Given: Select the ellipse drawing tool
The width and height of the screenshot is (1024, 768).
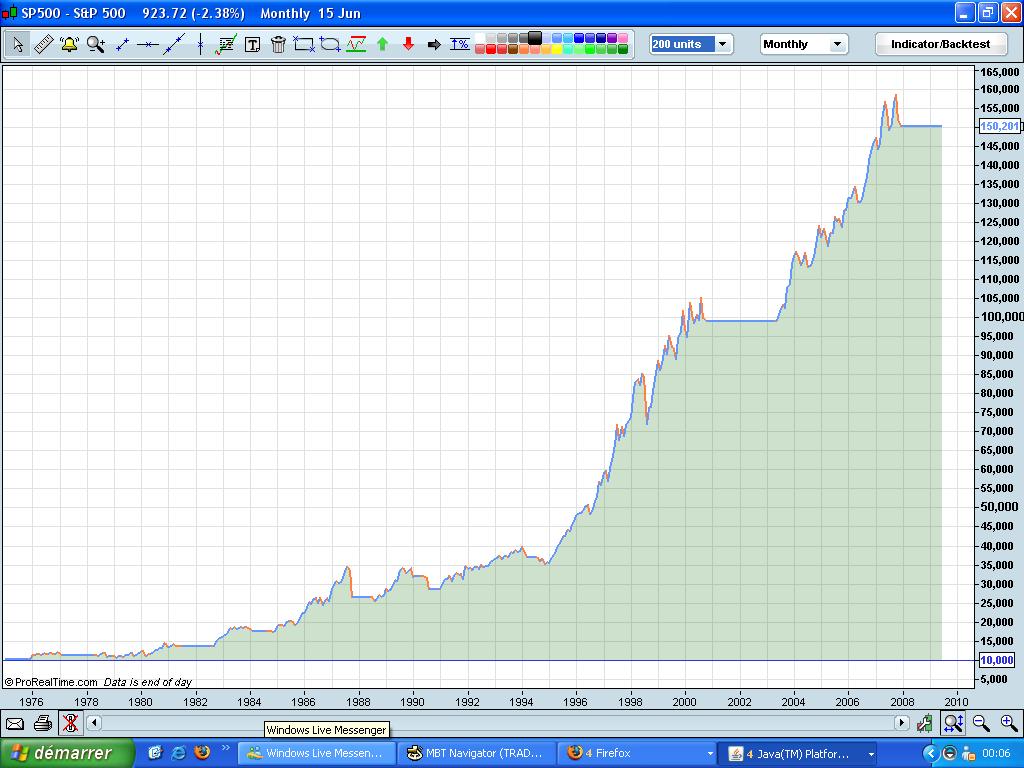Looking at the screenshot, I should point(330,44).
